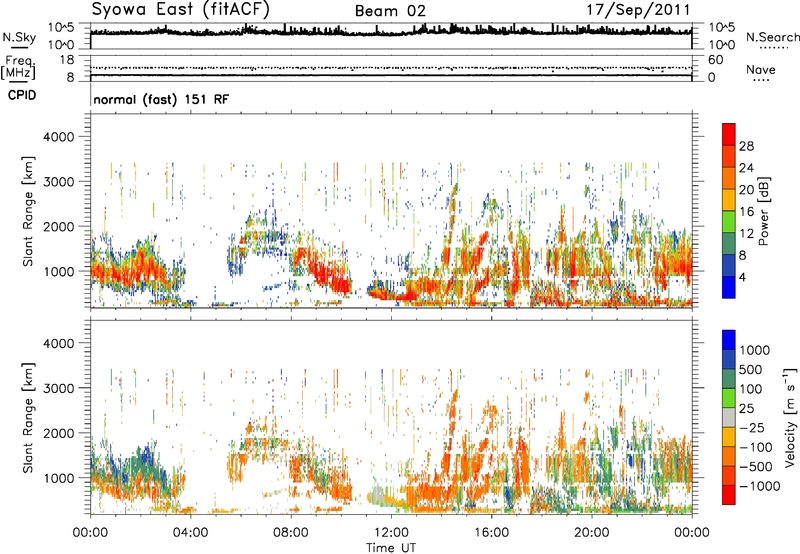This screenshot has width=800, height=554.
Task: Click the gray segment of velocity colorbar
Action: (729, 417)
